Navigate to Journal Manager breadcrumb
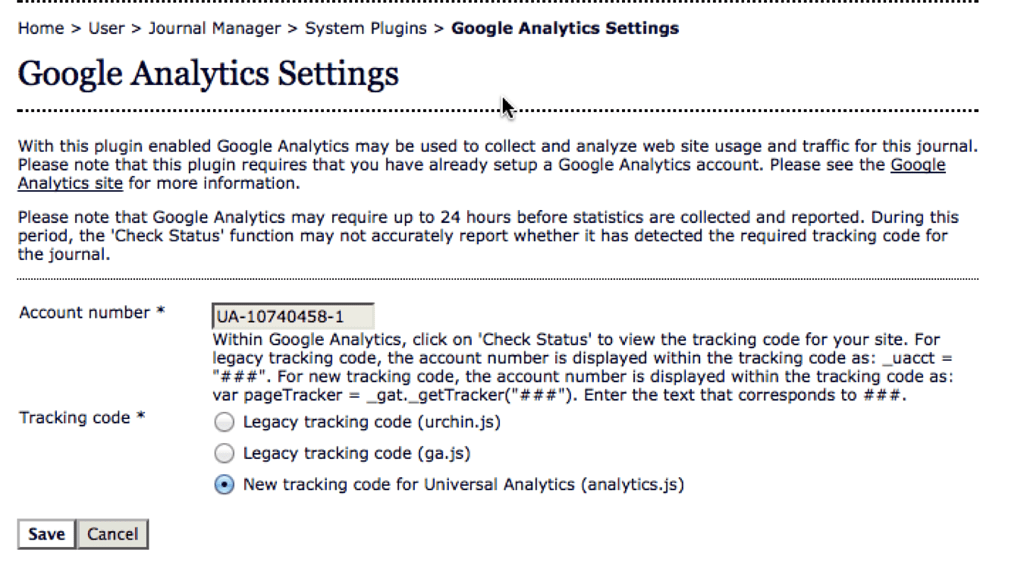The height and width of the screenshot is (563, 1024). point(214,28)
